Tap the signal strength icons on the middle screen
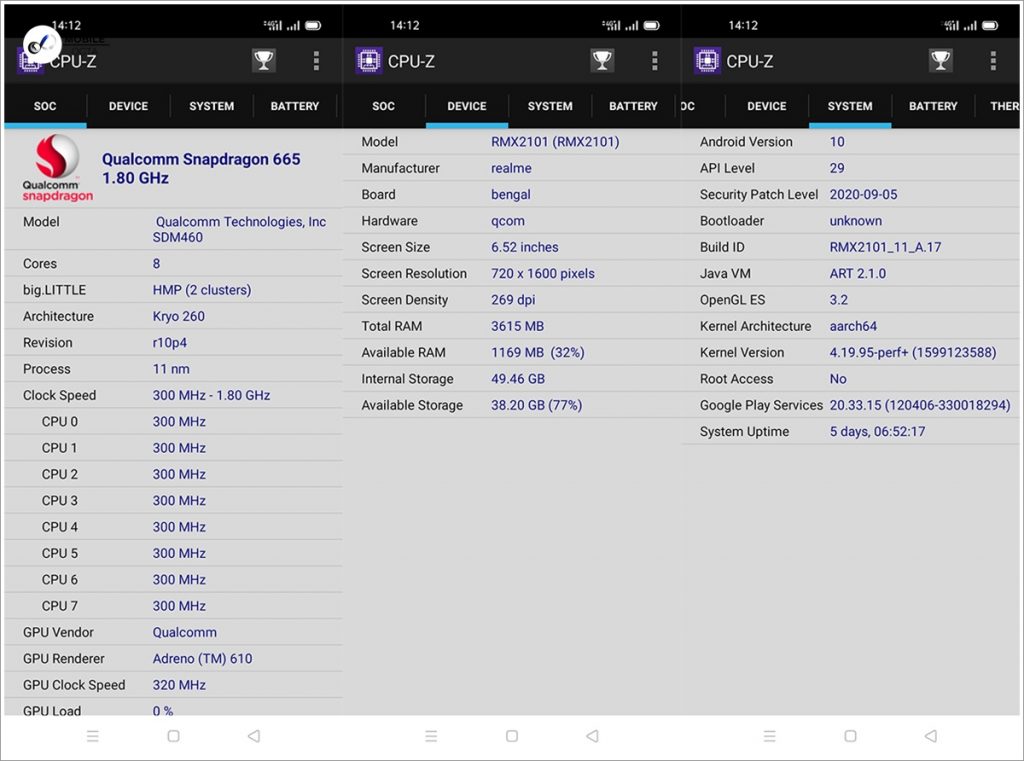 click(620, 25)
